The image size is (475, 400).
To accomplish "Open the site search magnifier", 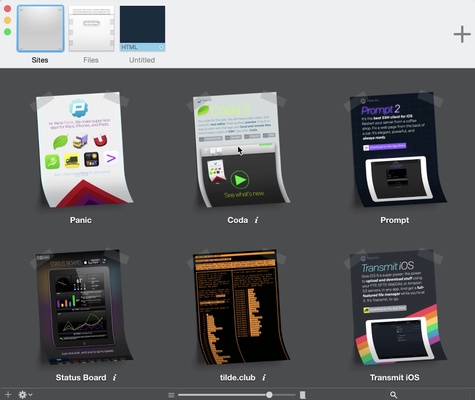I will click(x=394, y=395).
